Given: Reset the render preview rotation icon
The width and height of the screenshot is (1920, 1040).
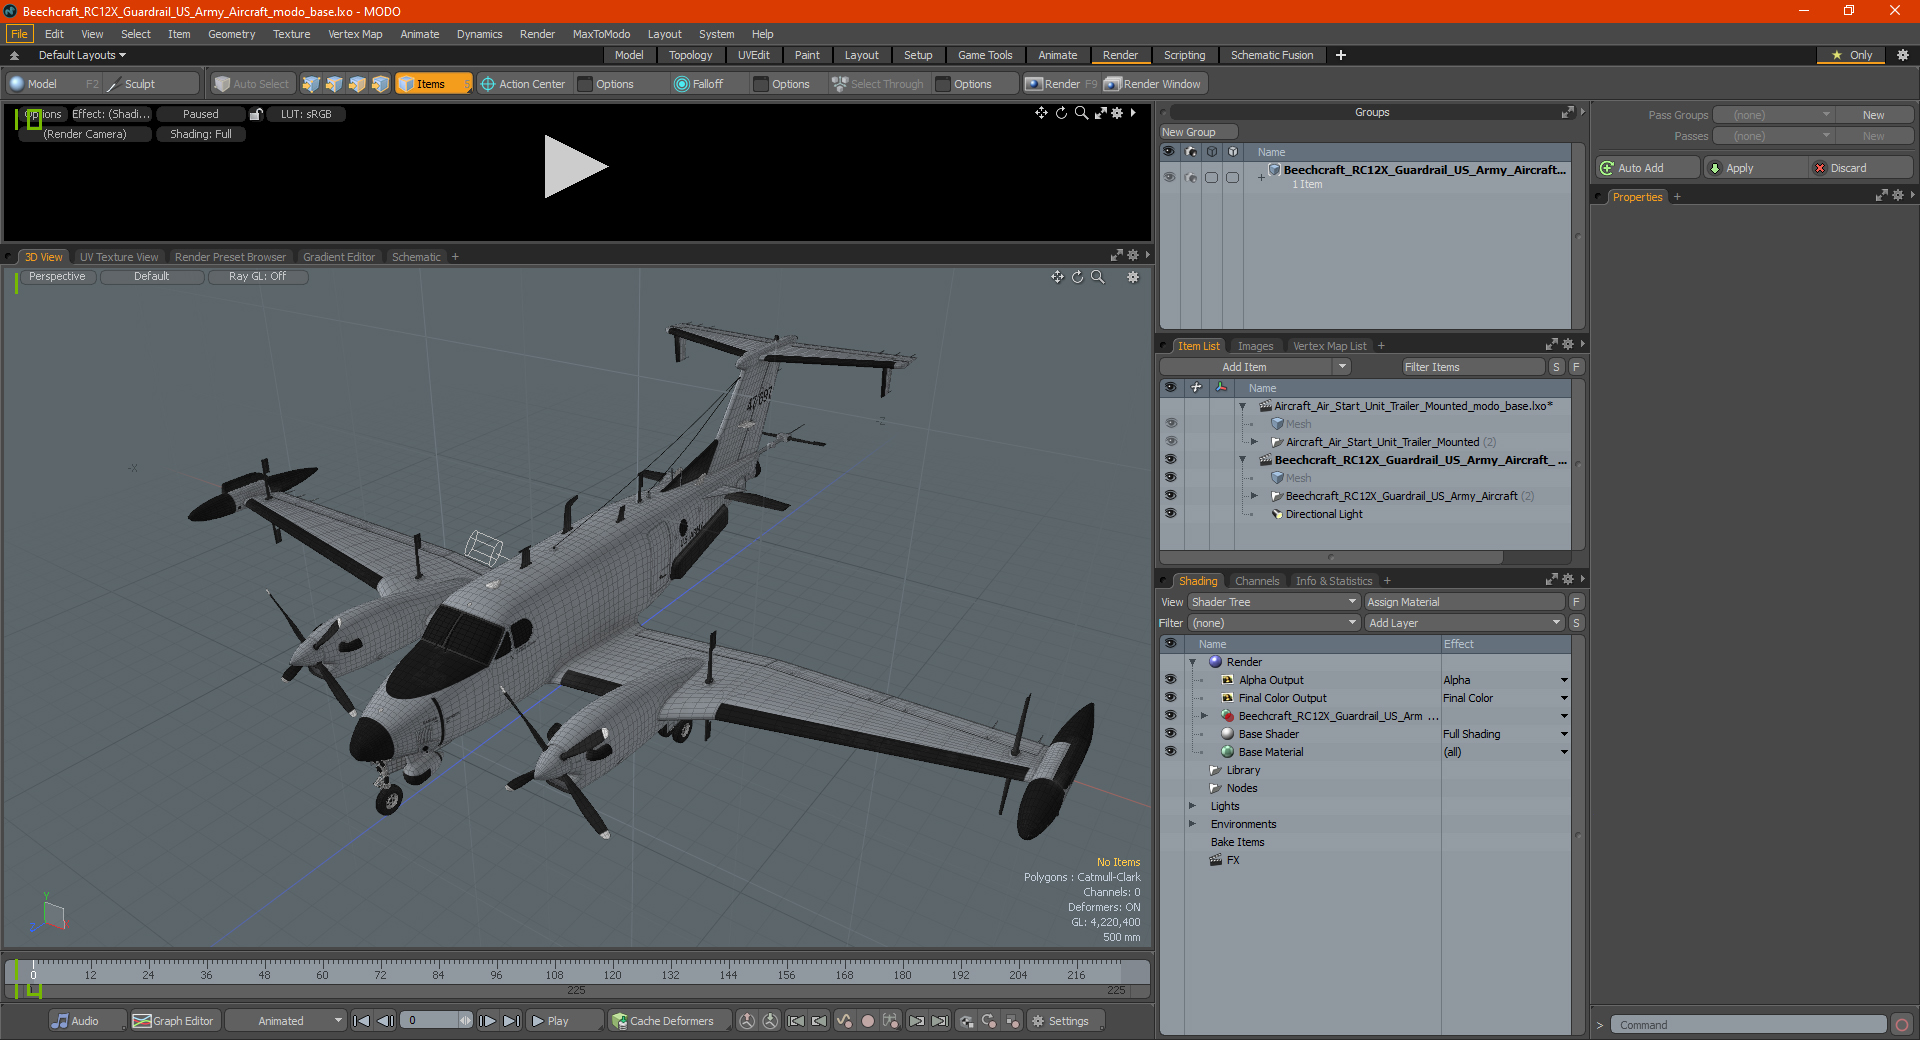Looking at the screenshot, I should (1061, 113).
